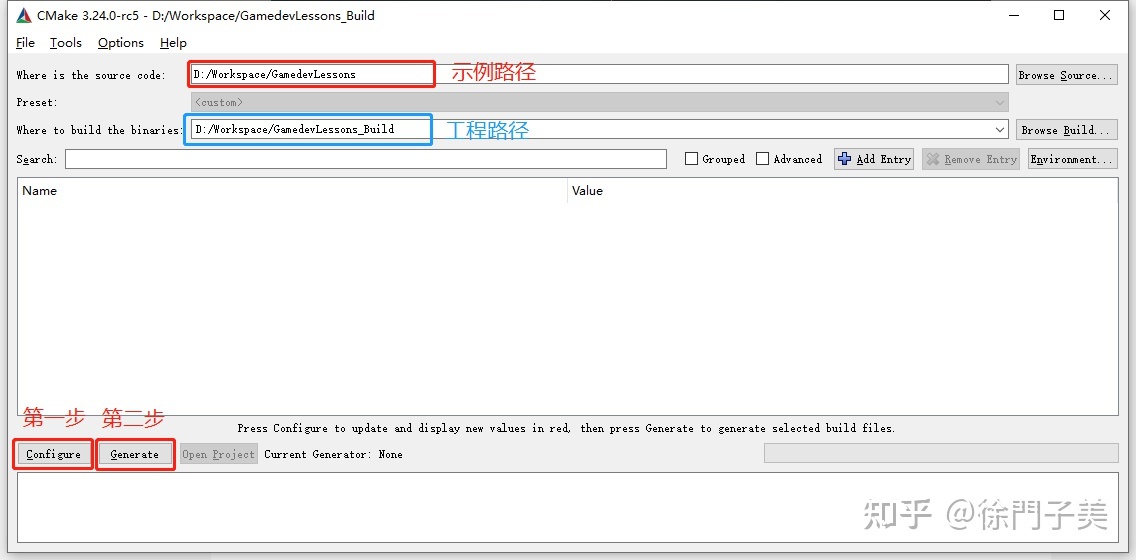Open the File menu
This screenshot has width=1136, height=560.
[25, 43]
